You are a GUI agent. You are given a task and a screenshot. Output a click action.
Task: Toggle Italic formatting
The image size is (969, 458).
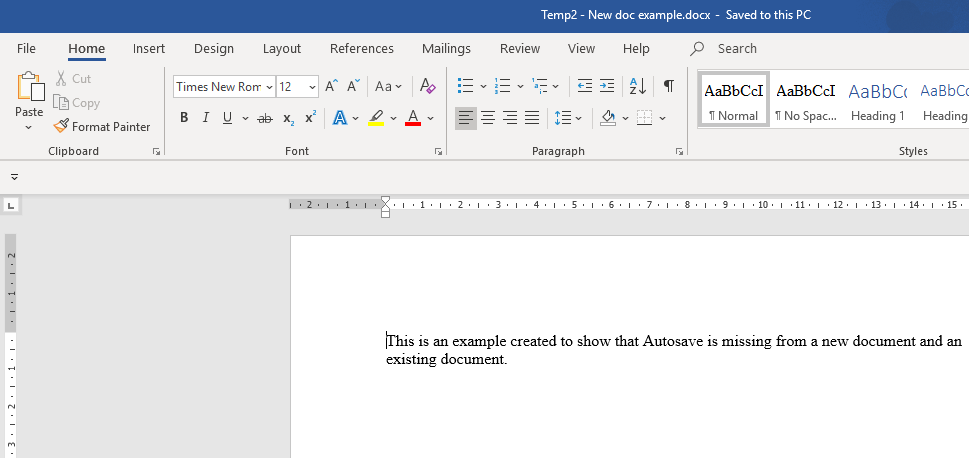(206, 117)
